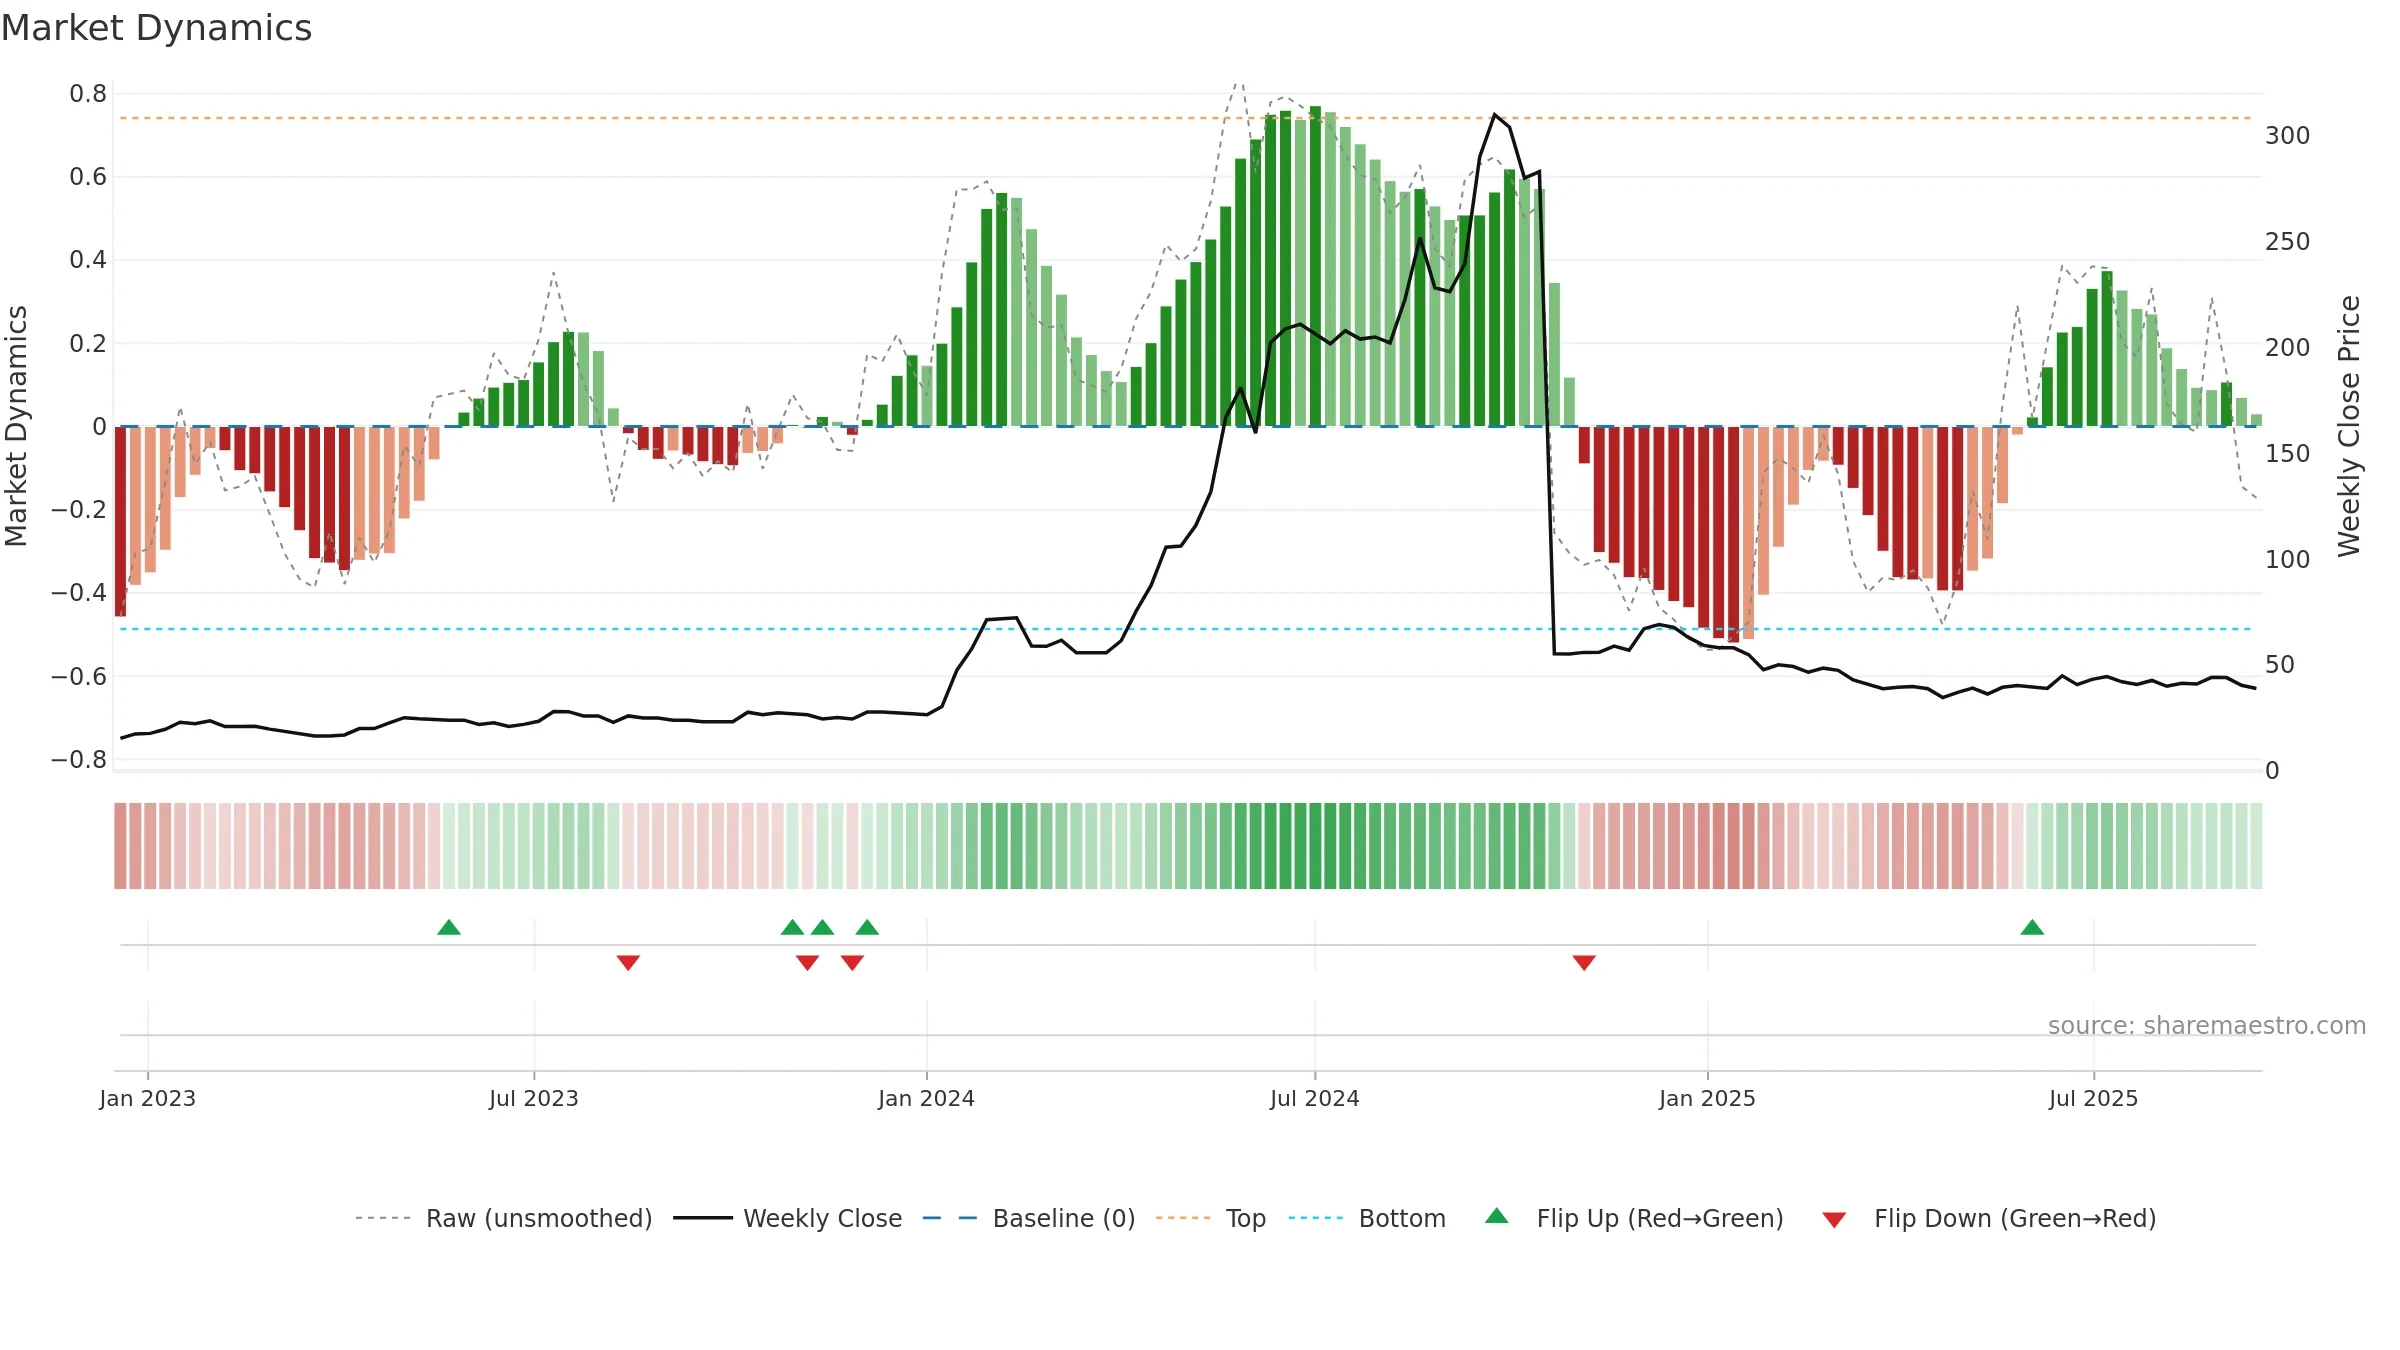Click the Jul 2024 axis label
Viewport: 2400px width, 1350px height.
[x=1315, y=1098]
